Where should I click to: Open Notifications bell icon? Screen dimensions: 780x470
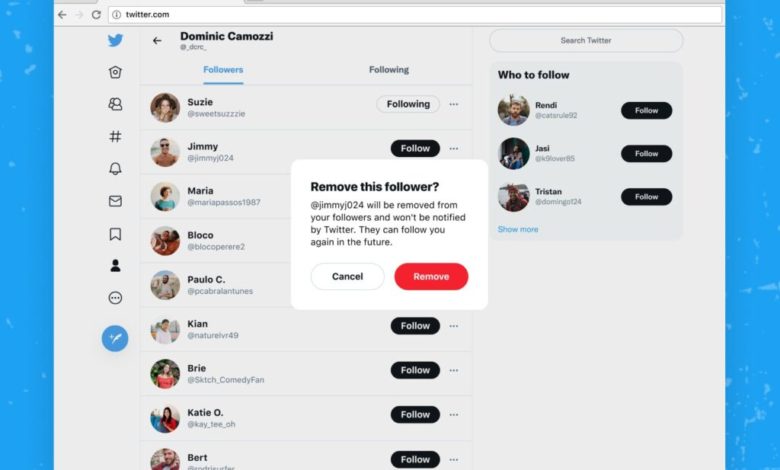click(x=115, y=169)
